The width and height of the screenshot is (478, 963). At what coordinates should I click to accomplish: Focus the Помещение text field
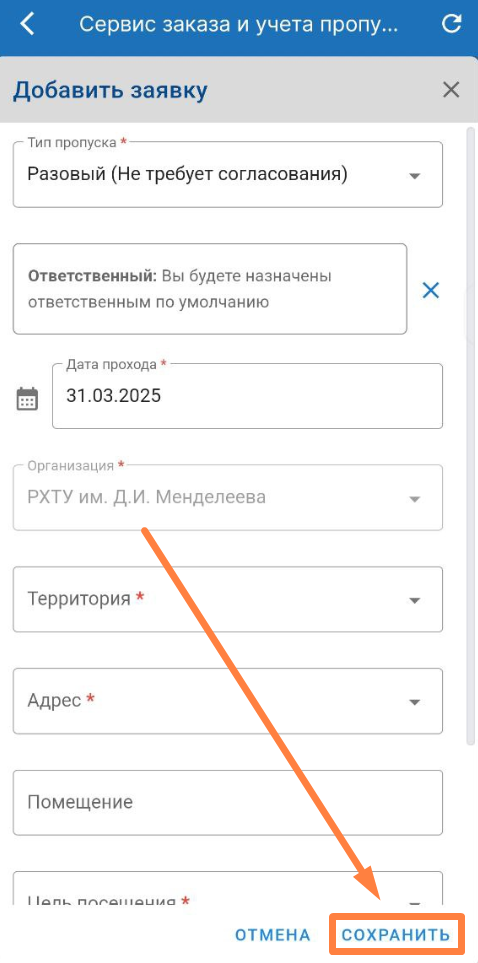(228, 803)
